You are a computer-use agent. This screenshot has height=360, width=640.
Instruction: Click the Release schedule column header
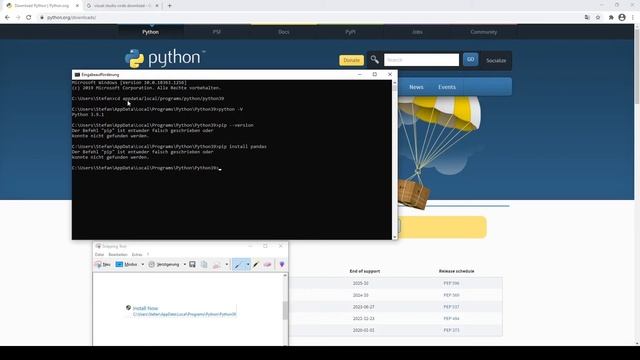point(456,271)
